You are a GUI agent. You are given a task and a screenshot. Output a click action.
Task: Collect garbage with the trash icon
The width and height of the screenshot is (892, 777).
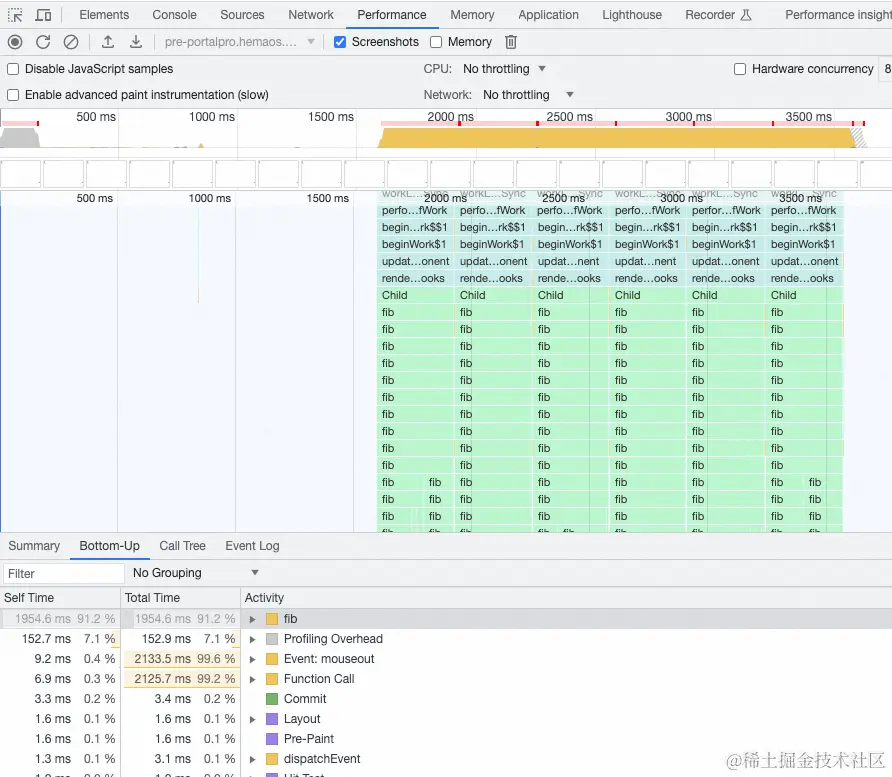511,42
